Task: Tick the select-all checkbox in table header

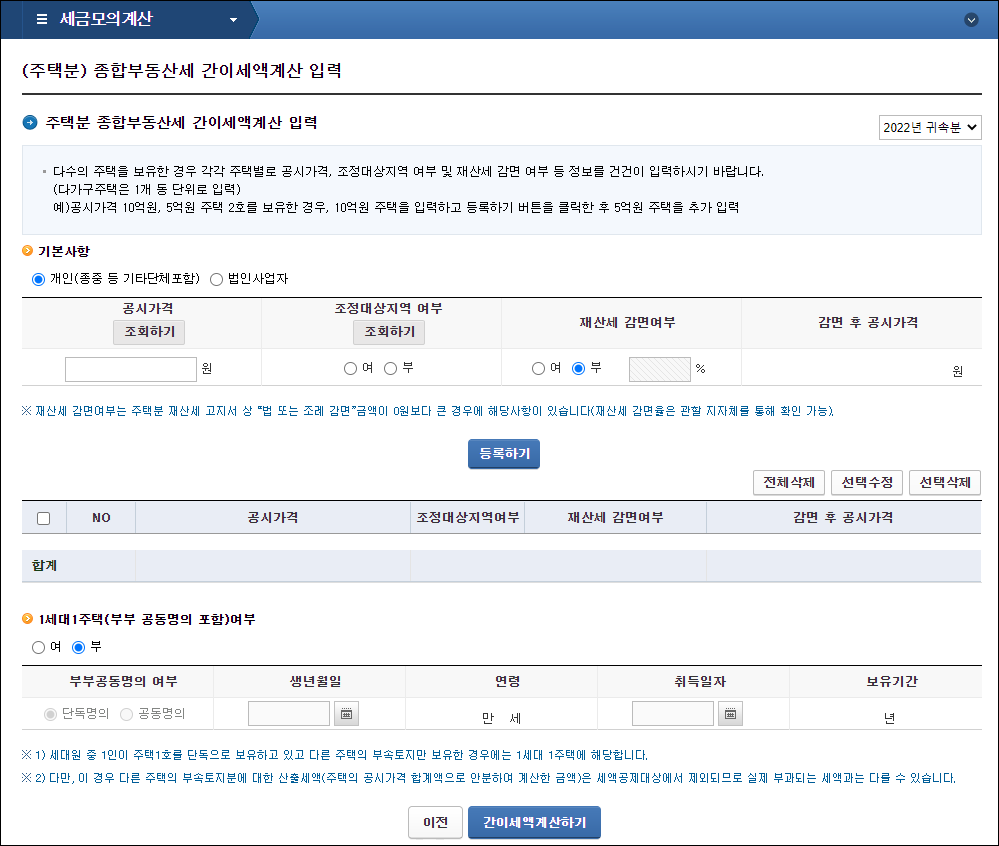Action: tap(43, 518)
